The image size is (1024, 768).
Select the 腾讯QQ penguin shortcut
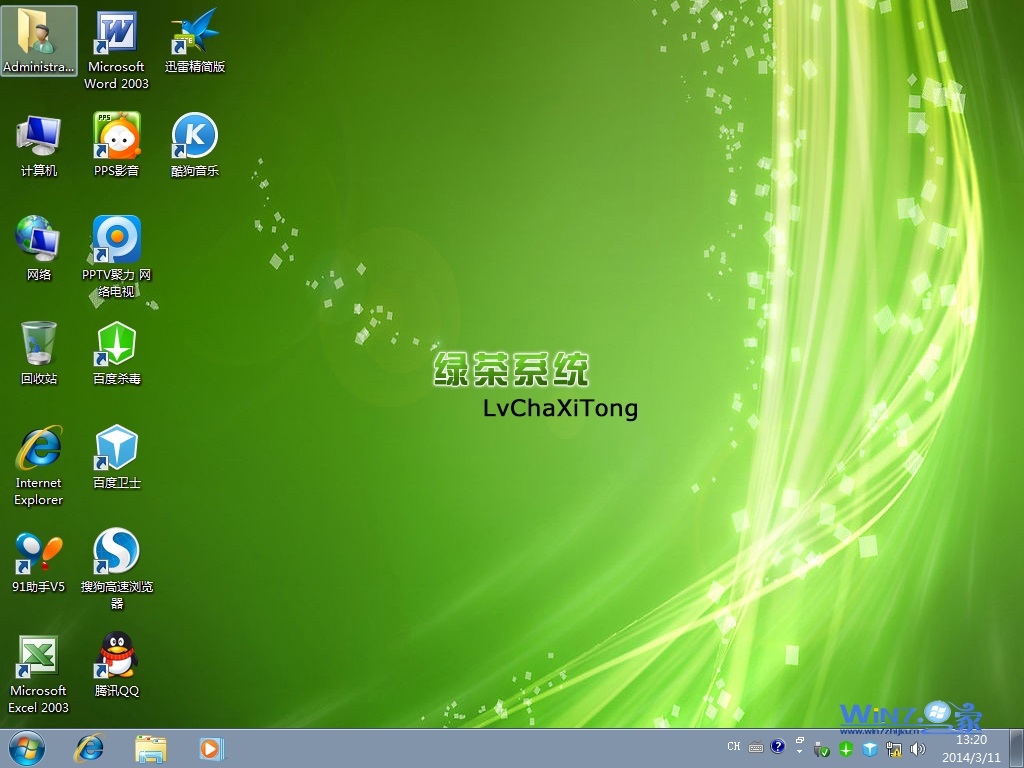coord(116,665)
